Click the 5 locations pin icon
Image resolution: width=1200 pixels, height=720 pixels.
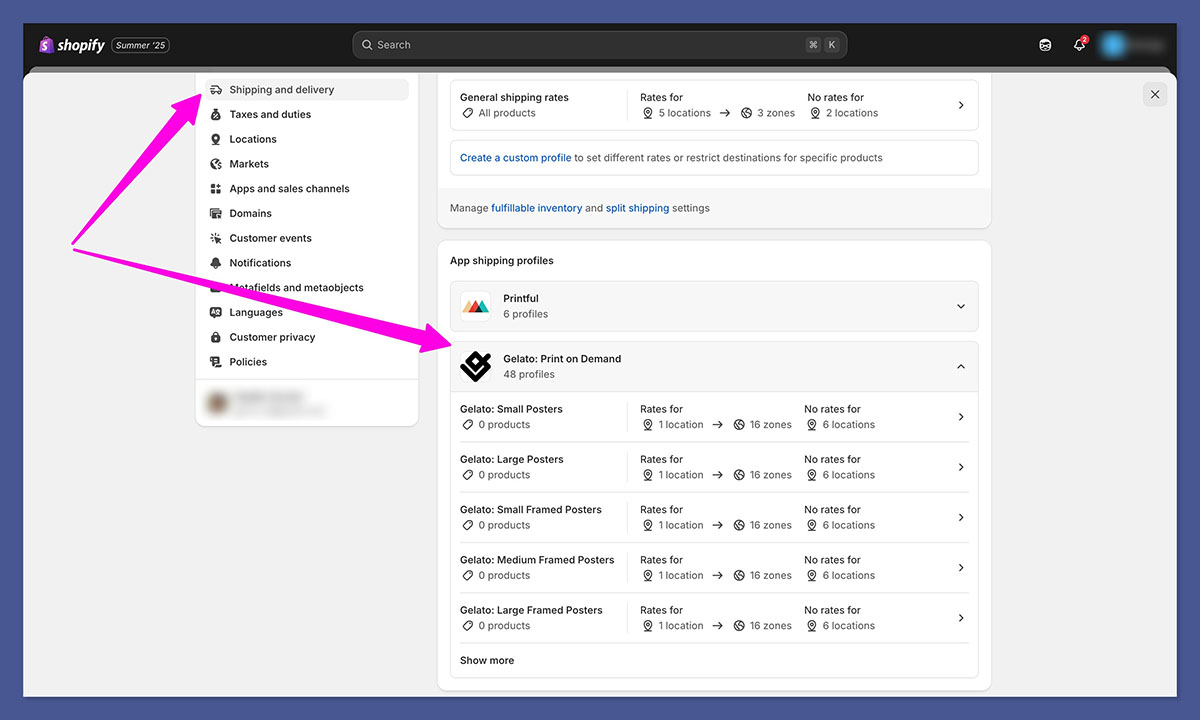pos(648,114)
